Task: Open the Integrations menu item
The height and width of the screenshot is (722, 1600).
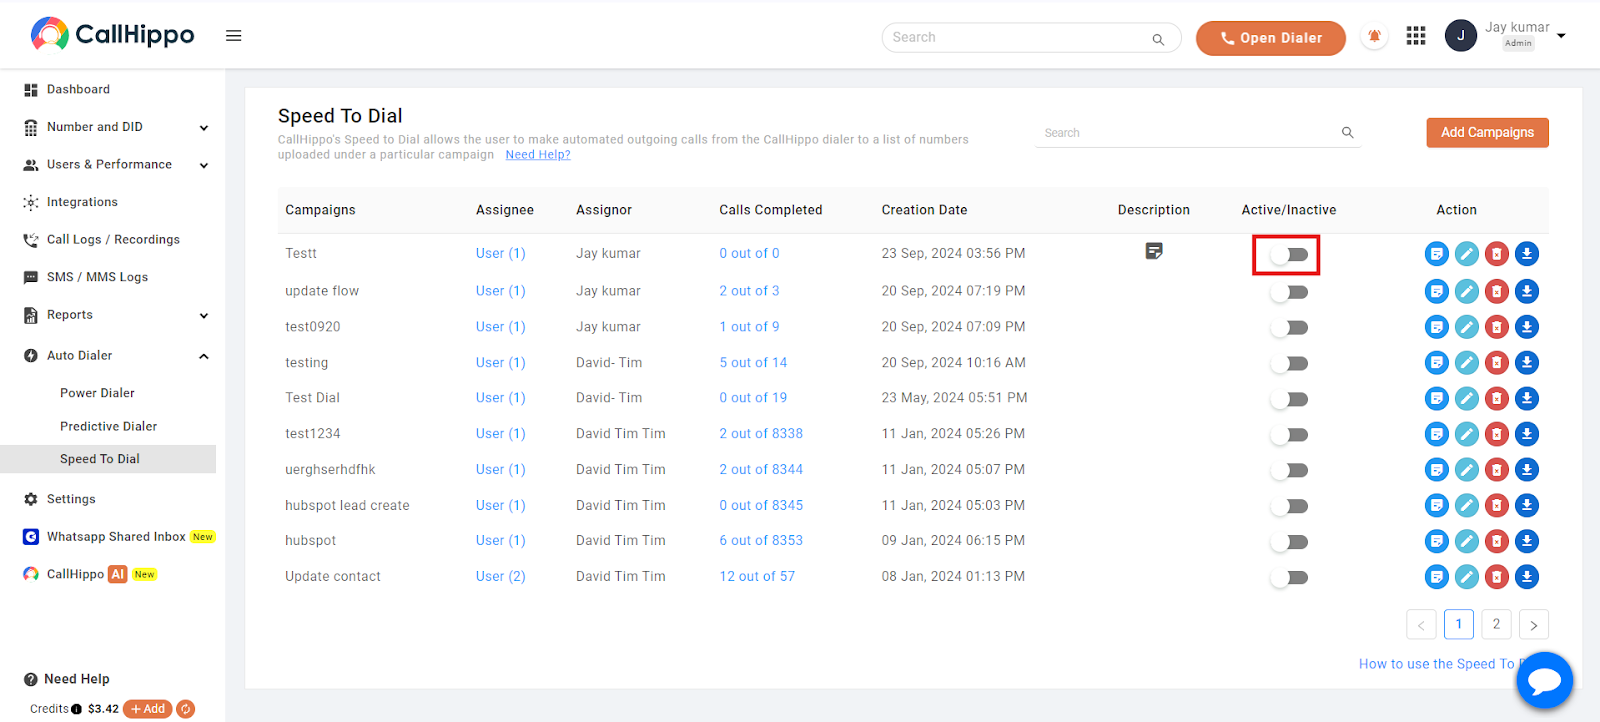Action: pos(82,202)
